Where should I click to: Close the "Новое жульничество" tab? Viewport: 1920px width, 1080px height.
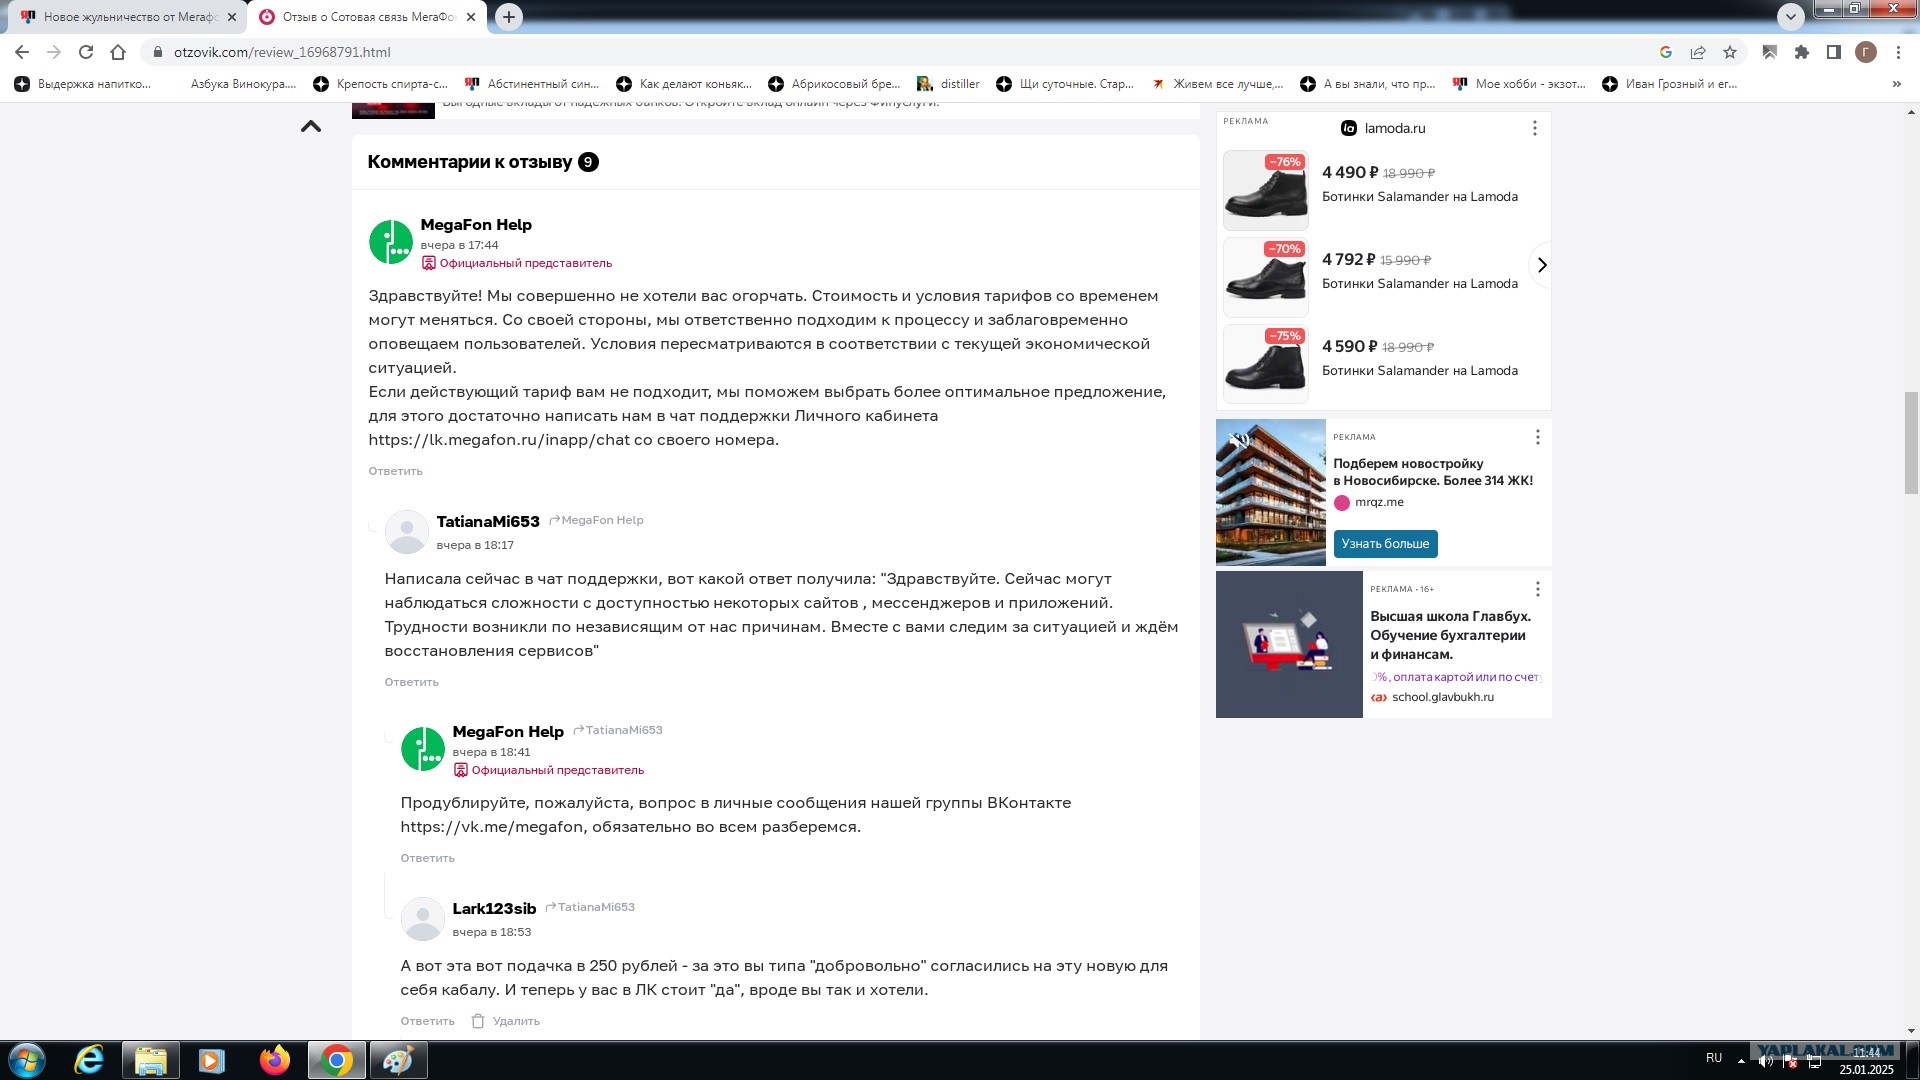coord(232,17)
